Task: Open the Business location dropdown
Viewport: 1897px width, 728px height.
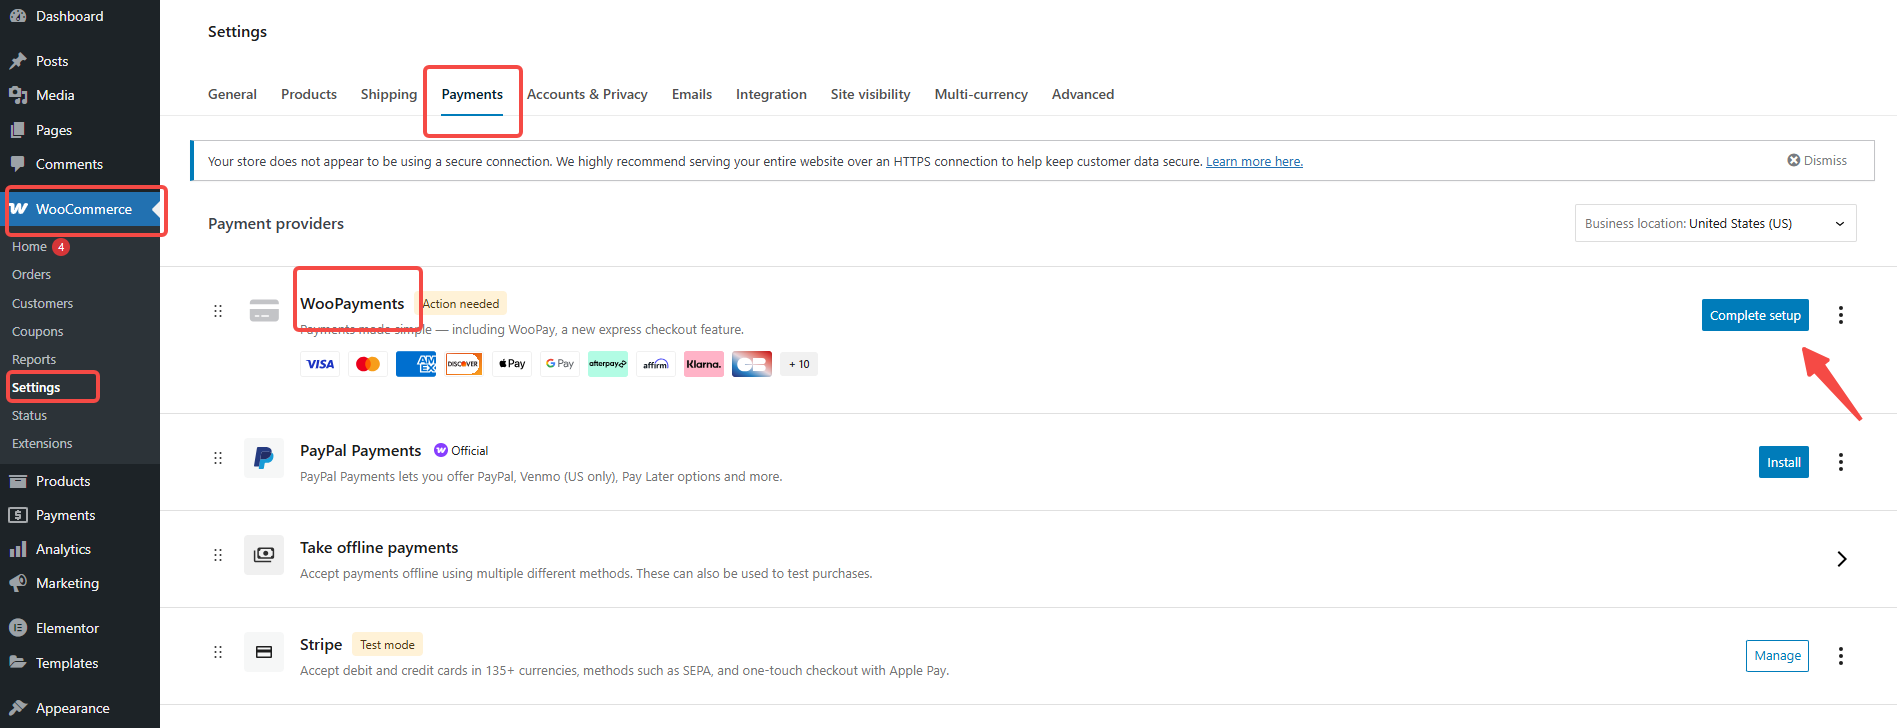Action: pyautogui.click(x=1715, y=223)
